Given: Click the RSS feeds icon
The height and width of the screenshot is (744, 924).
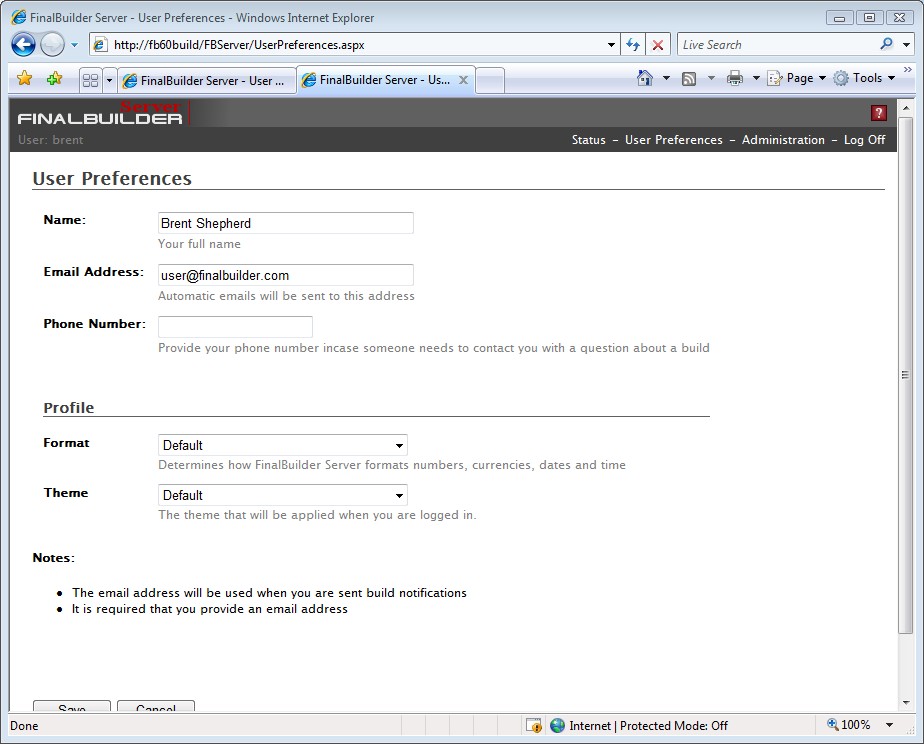Looking at the screenshot, I should tap(689, 78).
